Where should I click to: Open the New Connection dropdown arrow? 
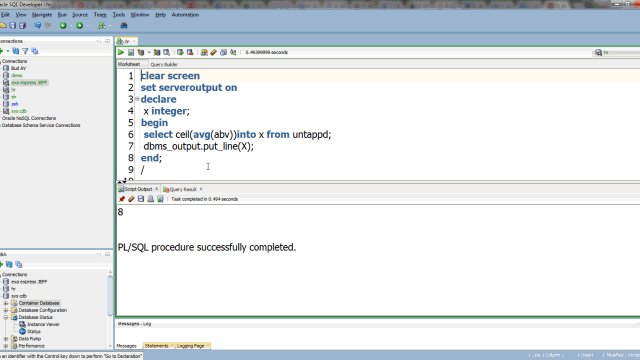pyautogui.click(x=8, y=51)
